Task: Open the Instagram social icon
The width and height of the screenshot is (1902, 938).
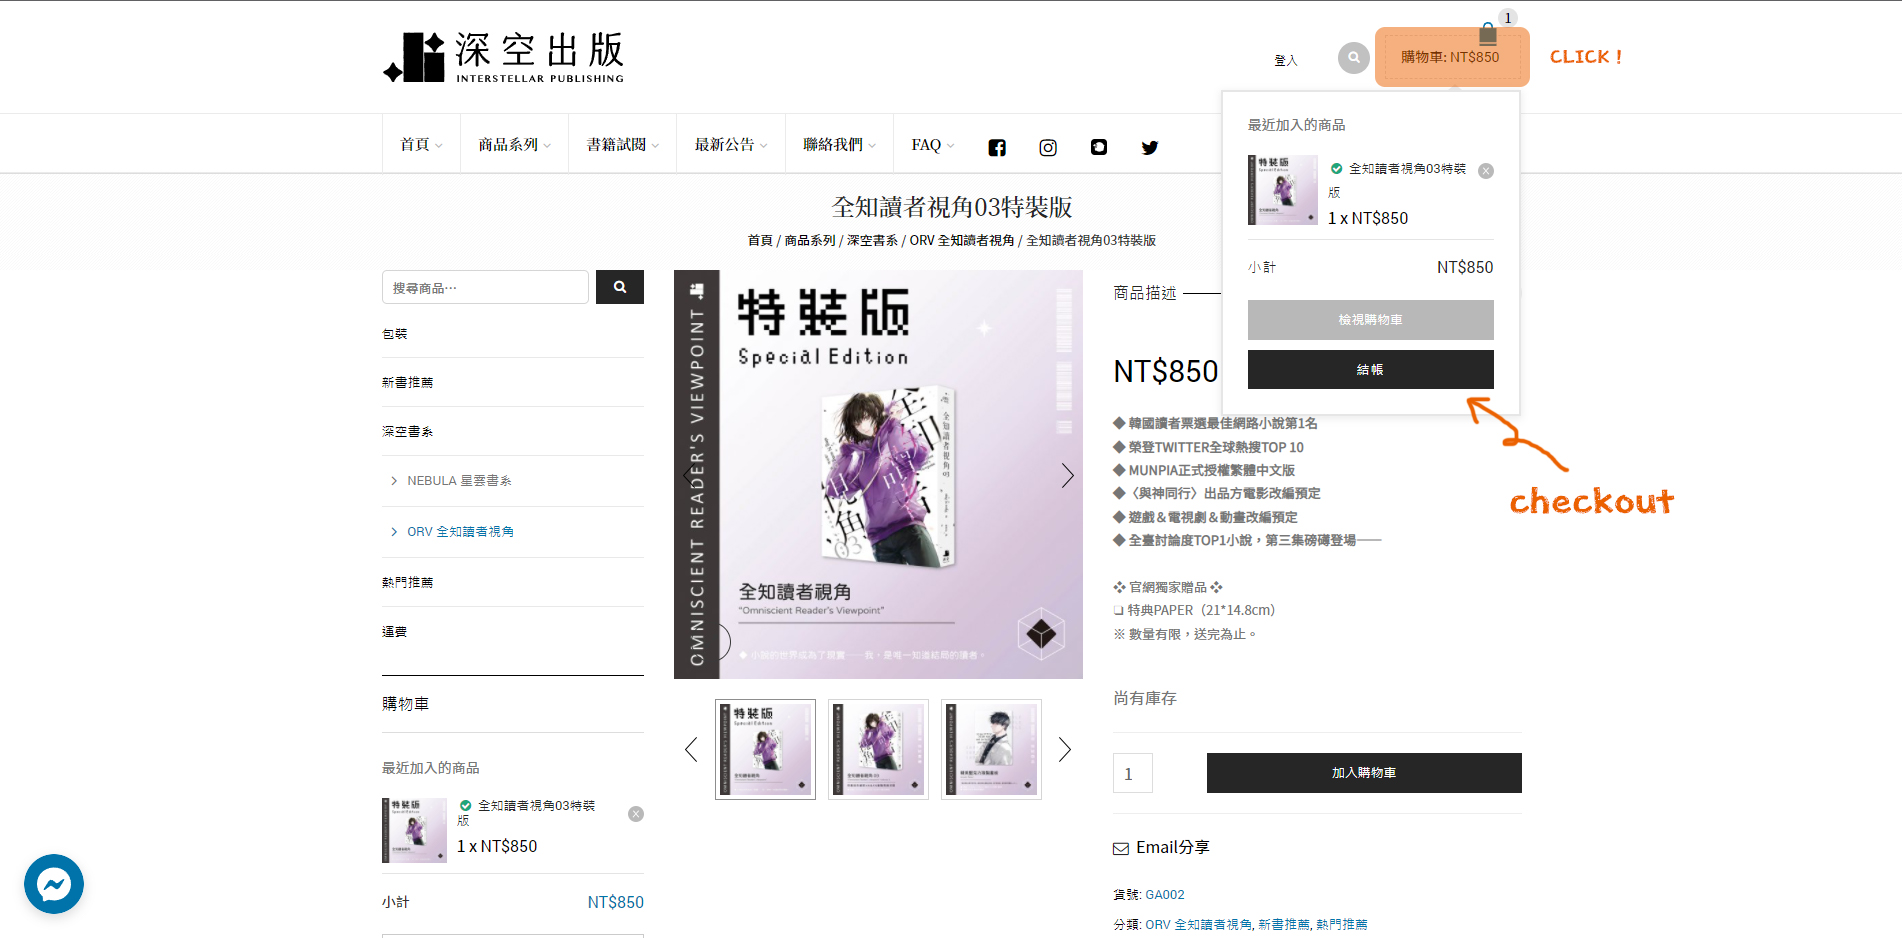Action: [x=1048, y=147]
